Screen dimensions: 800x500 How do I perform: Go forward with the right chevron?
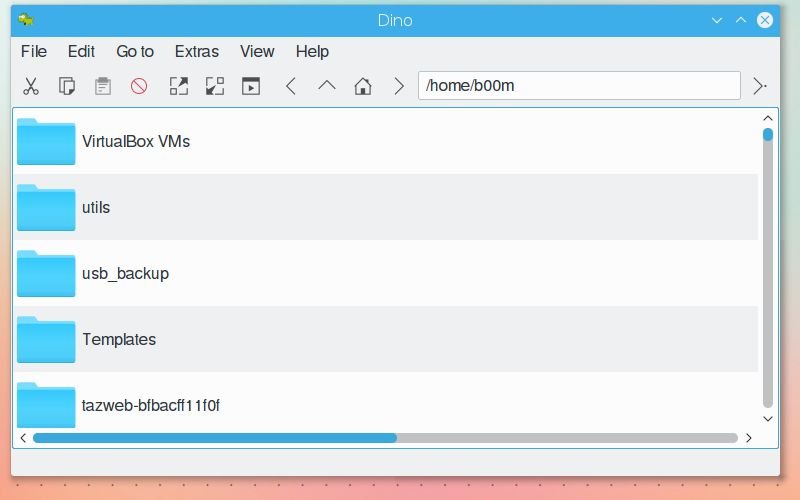click(x=399, y=86)
